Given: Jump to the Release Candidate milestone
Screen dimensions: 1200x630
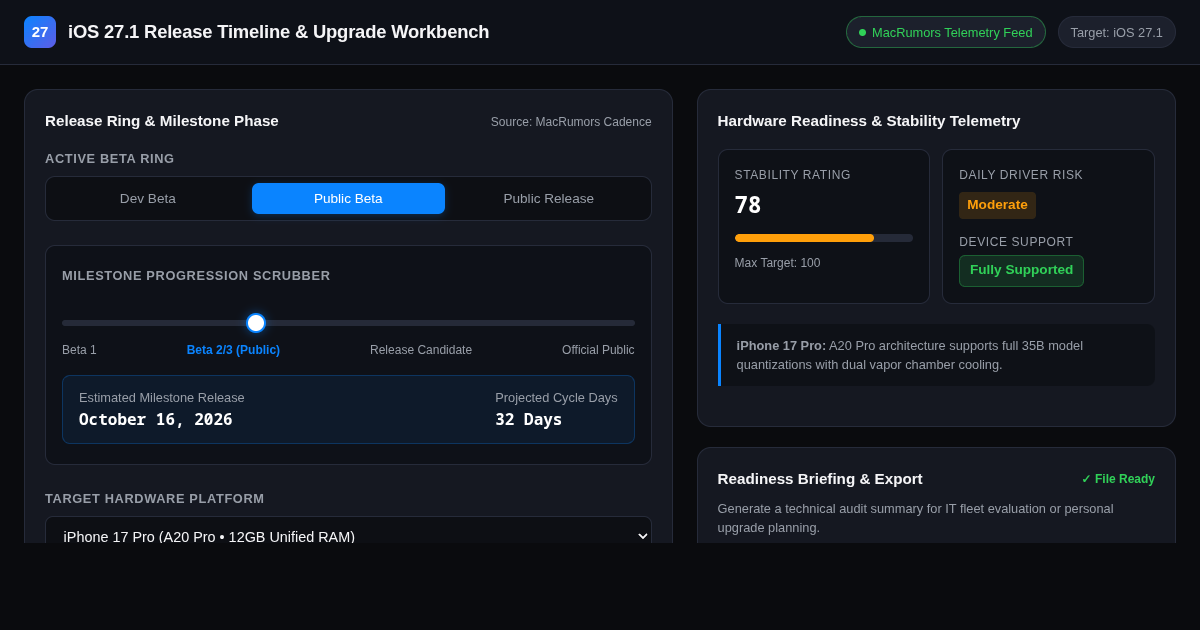Looking at the screenshot, I should tap(421, 350).
